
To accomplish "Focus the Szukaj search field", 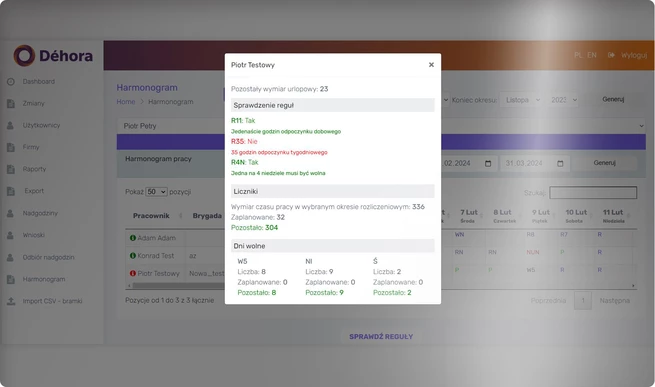I will pos(593,193).
